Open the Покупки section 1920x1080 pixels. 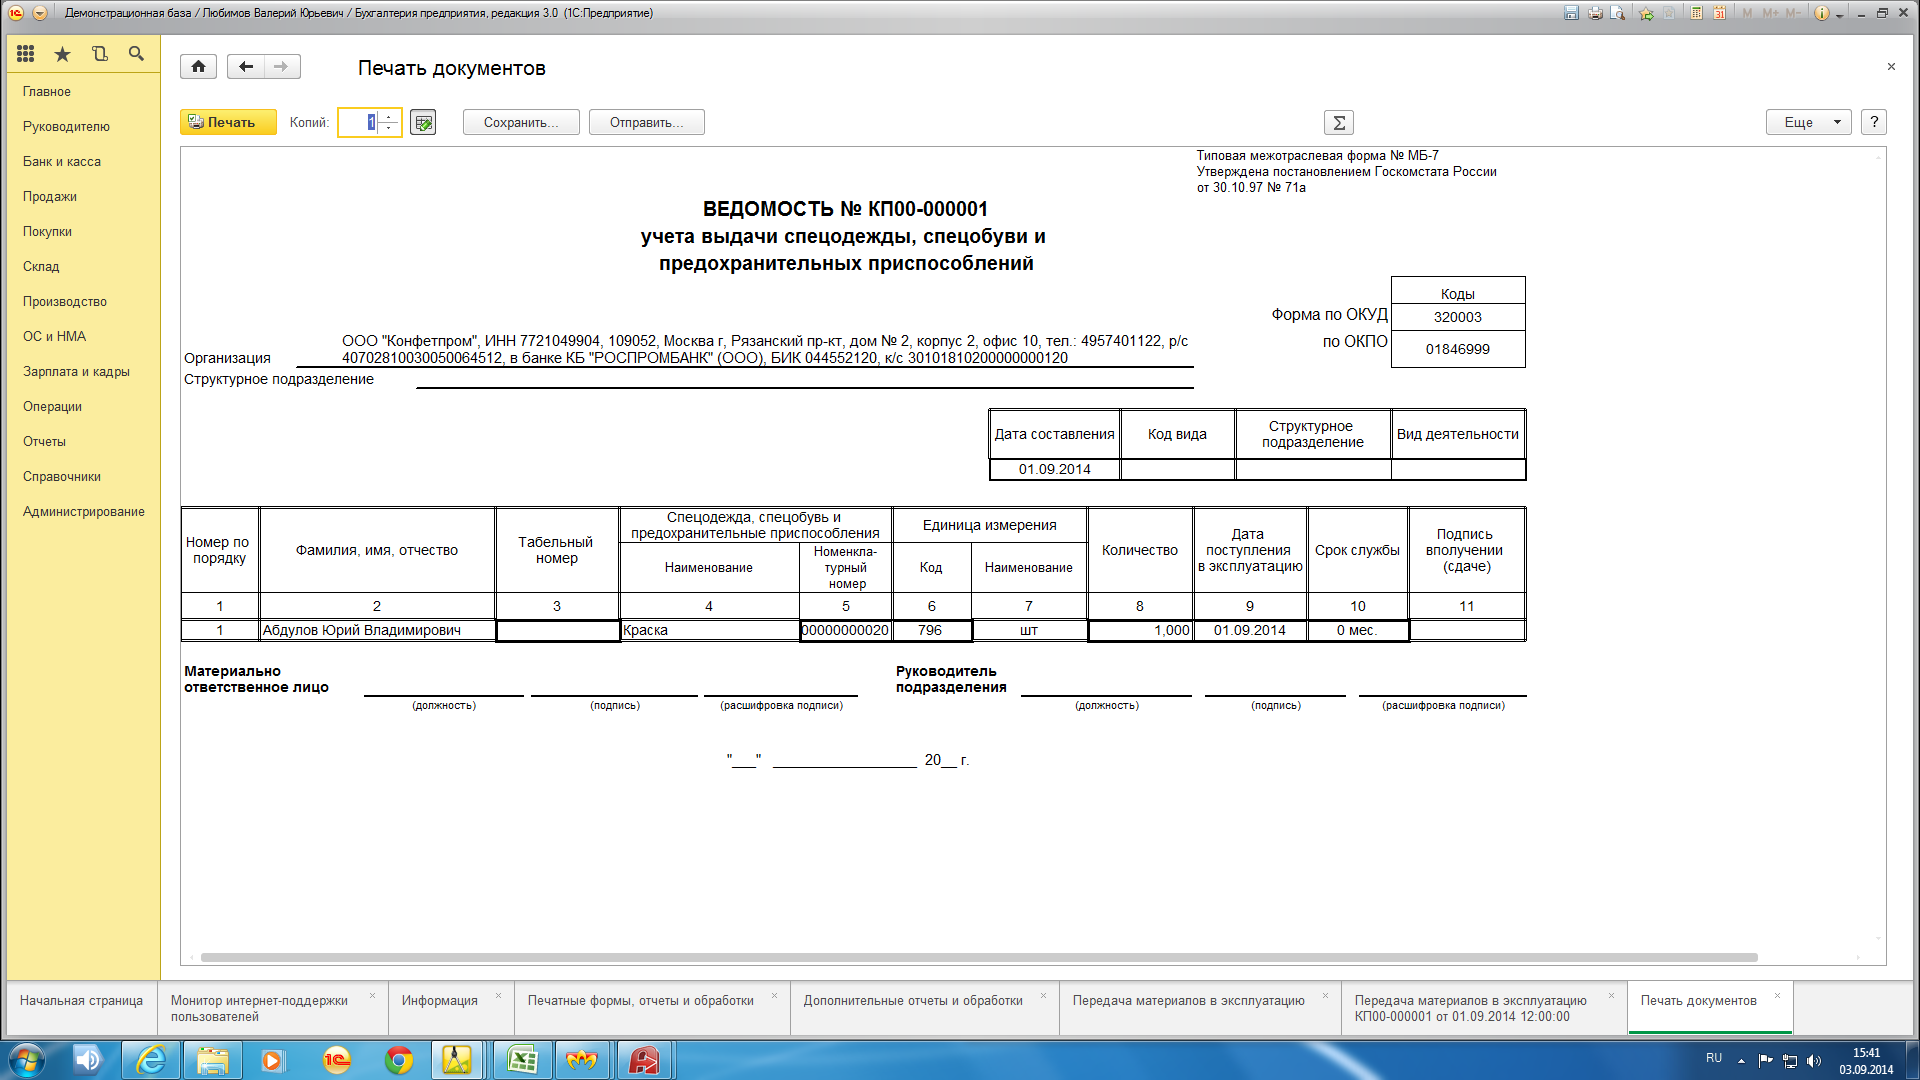click(x=47, y=231)
